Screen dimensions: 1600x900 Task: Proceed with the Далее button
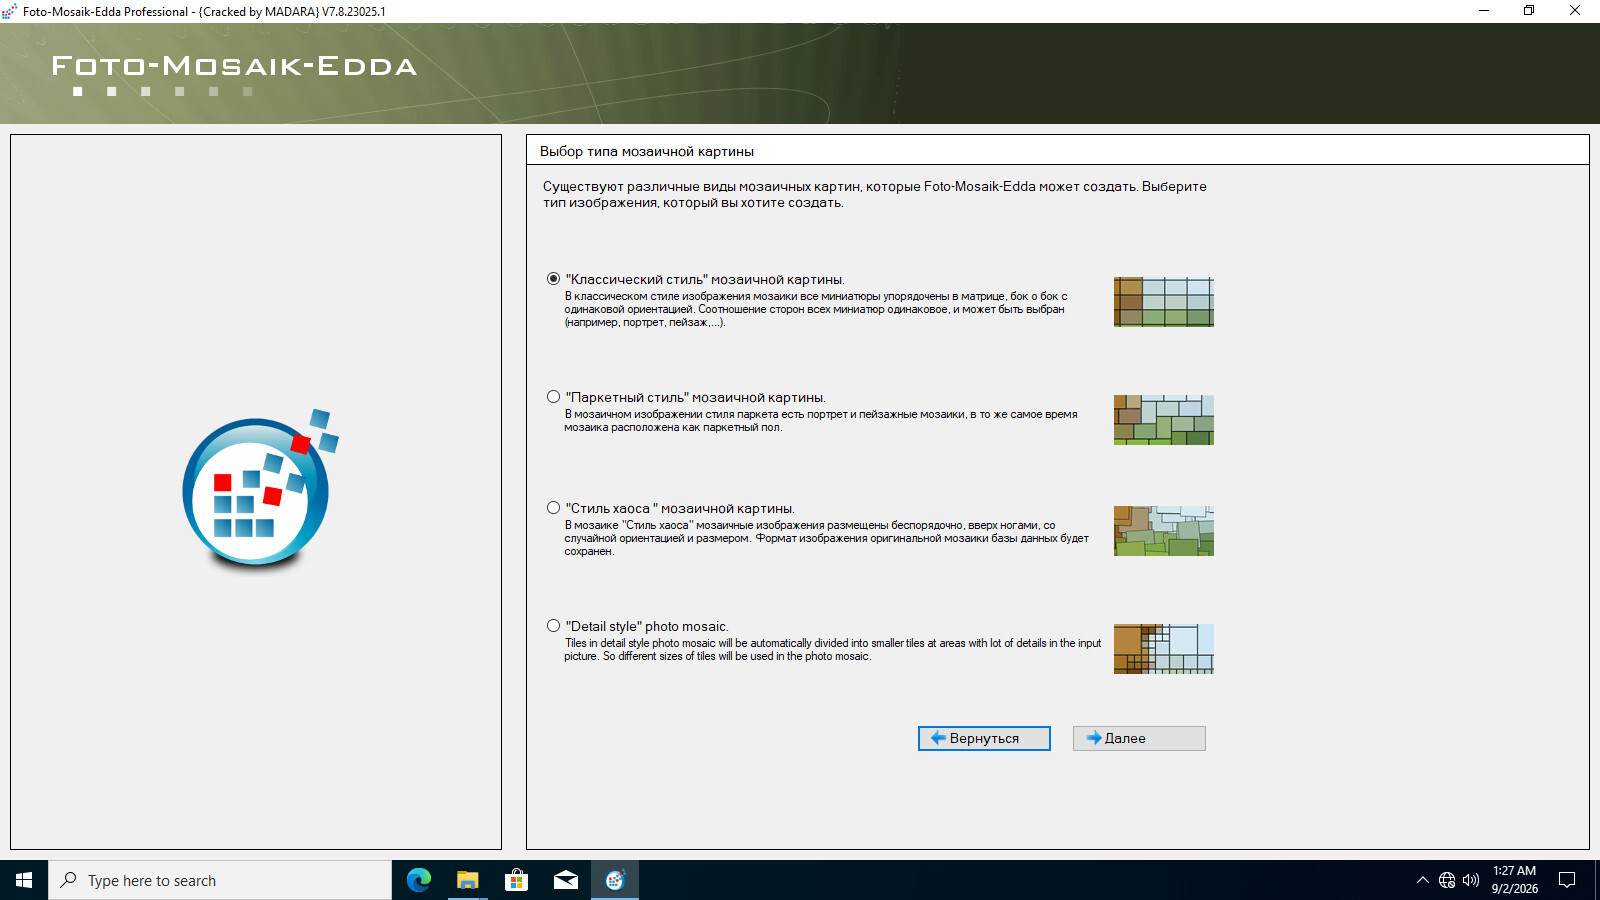(1139, 738)
